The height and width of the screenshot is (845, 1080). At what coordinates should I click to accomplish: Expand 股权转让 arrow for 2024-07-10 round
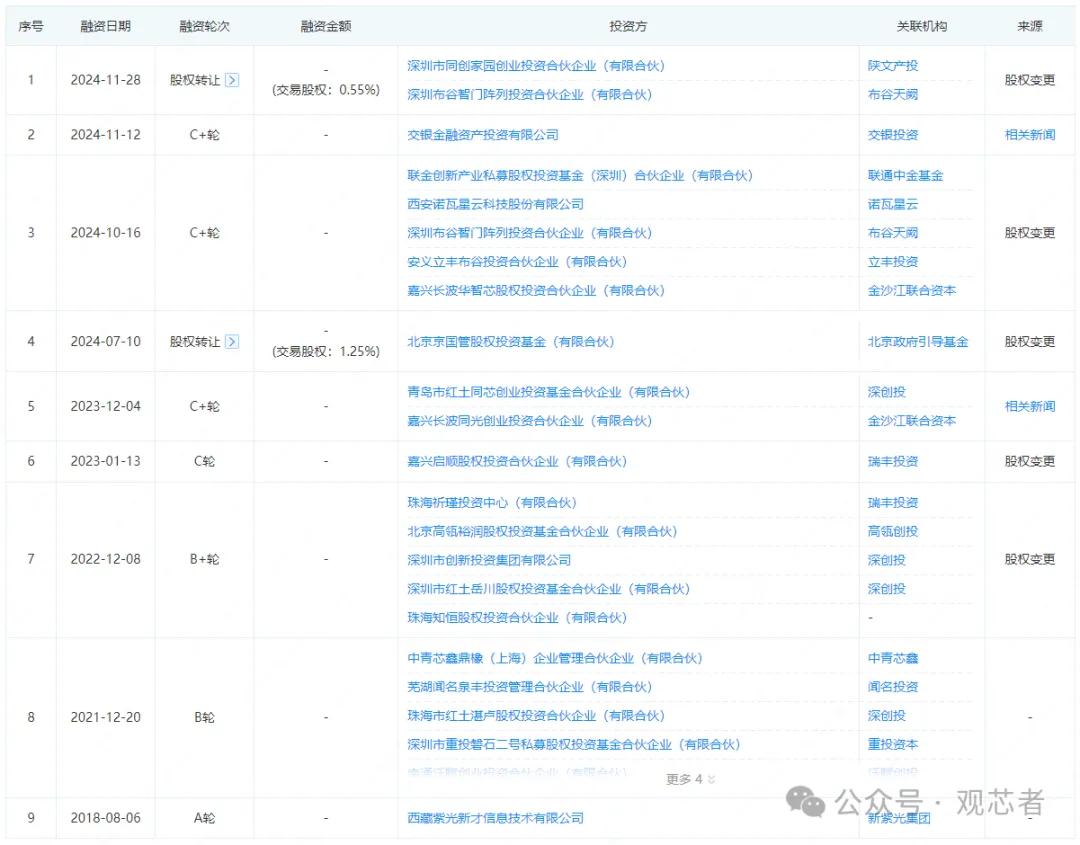[x=232, y=341]
